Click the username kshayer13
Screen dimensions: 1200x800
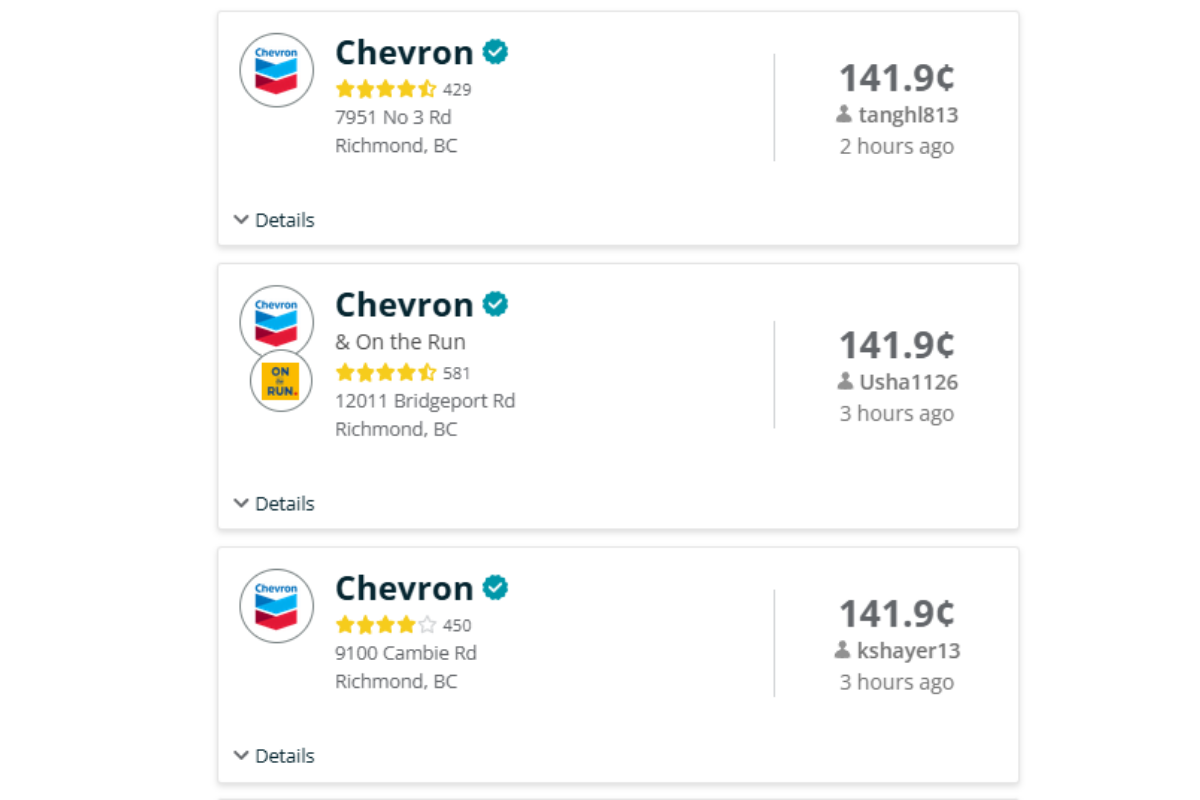[x=909, y=649]
